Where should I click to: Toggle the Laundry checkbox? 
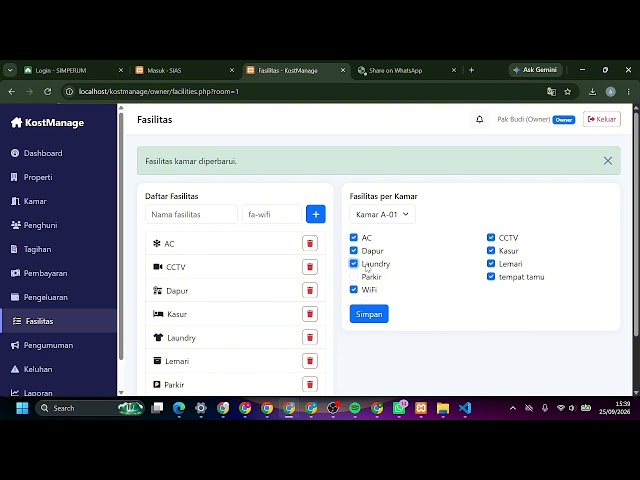click(353, 263)
